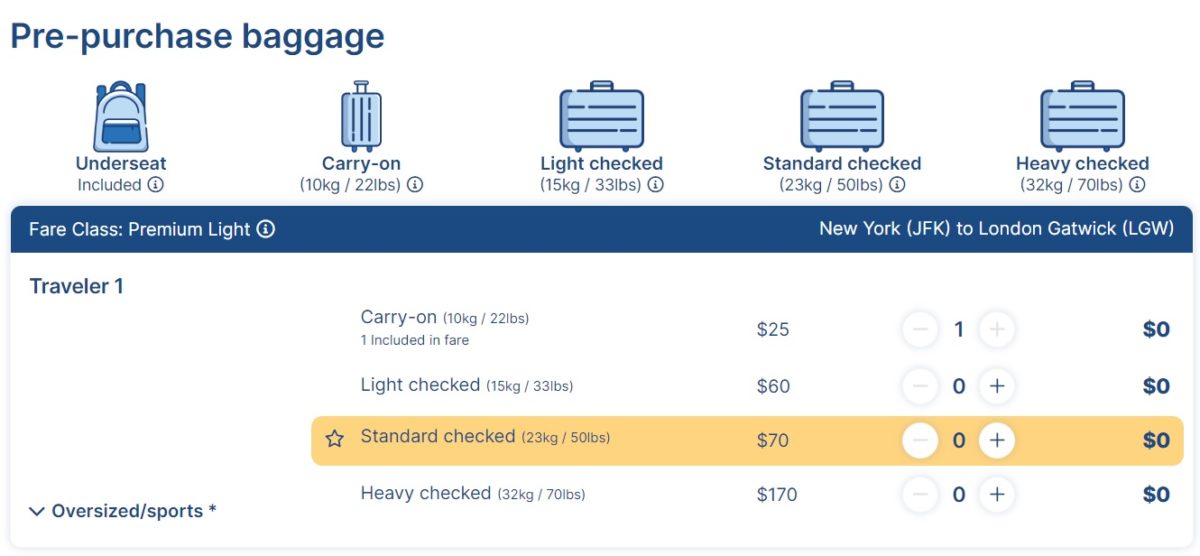
Task: Open info icon for Standard checked weight
Action: [897, 185]
